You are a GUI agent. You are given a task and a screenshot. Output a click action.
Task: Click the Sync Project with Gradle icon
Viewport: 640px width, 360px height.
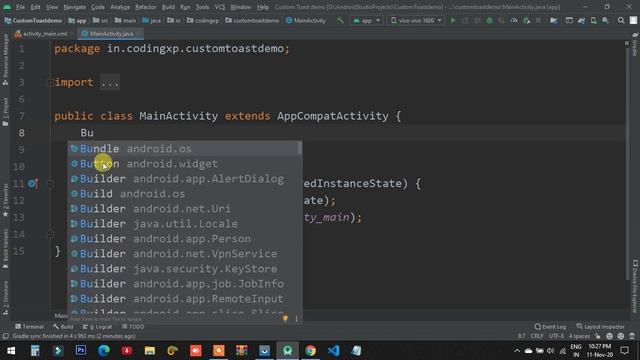pos(581,20)
